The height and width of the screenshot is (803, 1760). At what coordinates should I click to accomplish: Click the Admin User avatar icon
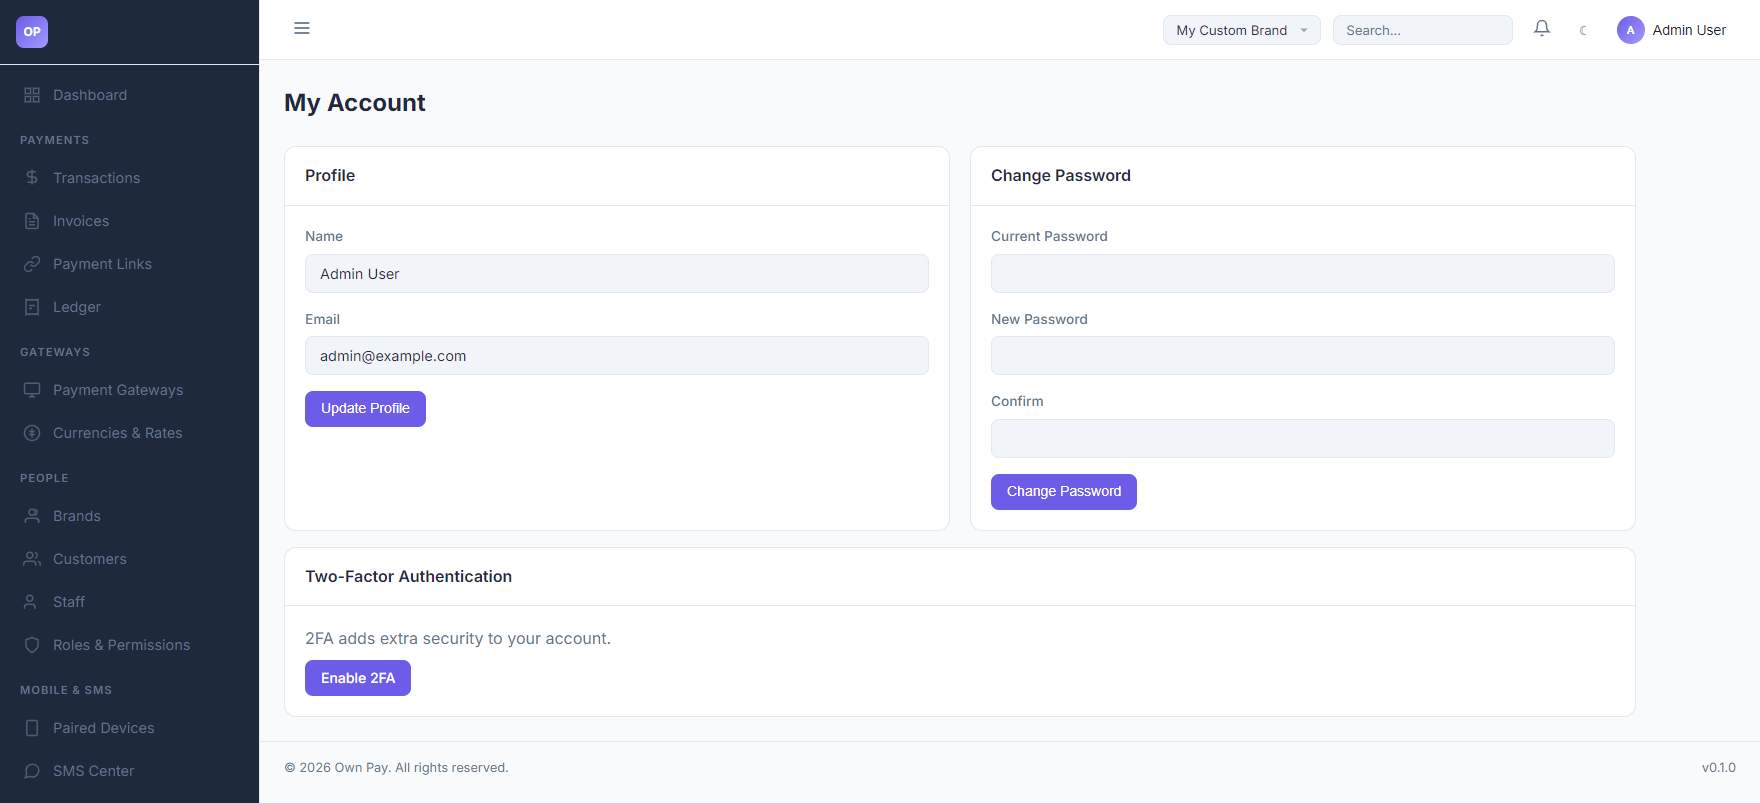coord(1630,30)
